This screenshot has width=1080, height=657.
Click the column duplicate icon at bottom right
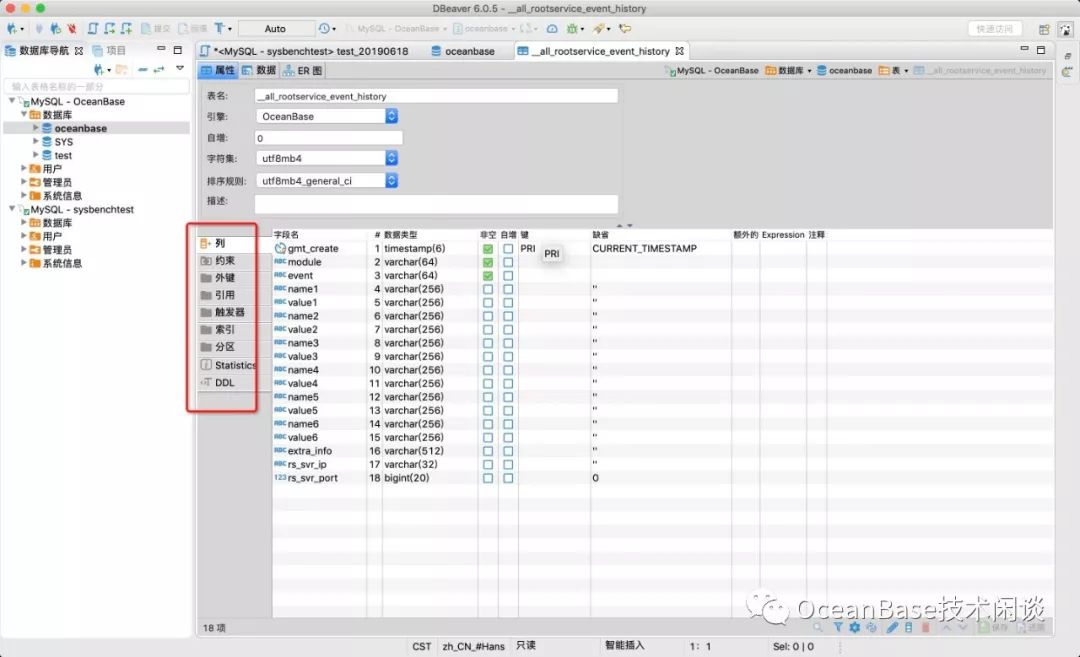pos(908,627)
